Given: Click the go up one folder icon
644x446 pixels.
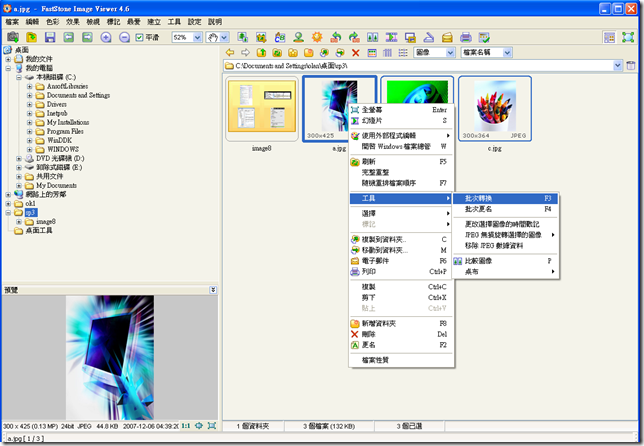Looking at the screenshot, I should 261,52.
